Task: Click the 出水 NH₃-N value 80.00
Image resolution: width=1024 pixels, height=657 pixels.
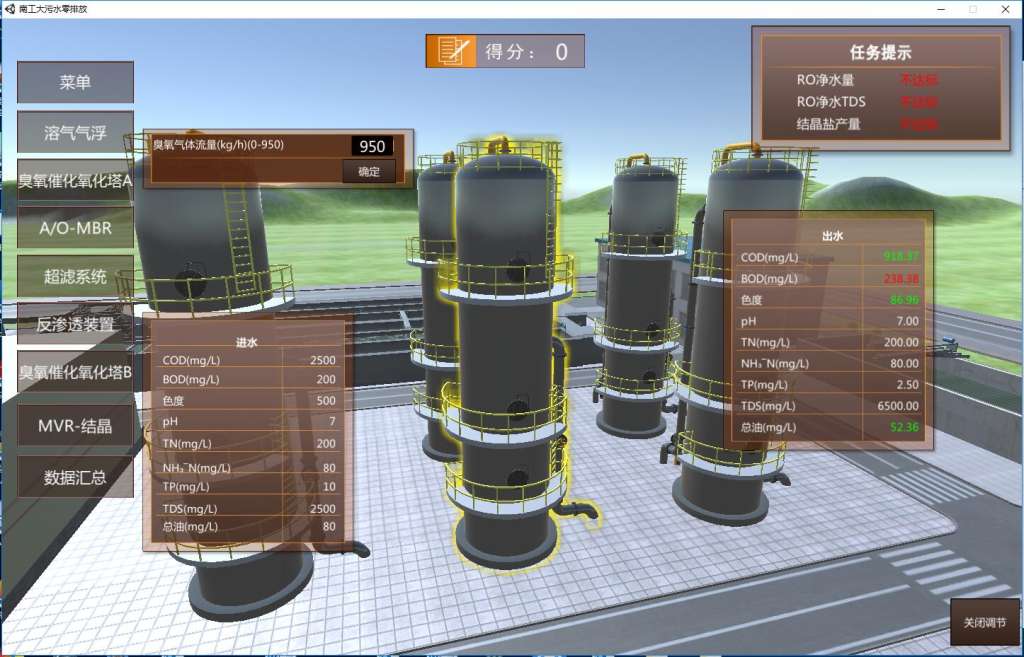Action: pyautogui.click(x=904, y=363)
